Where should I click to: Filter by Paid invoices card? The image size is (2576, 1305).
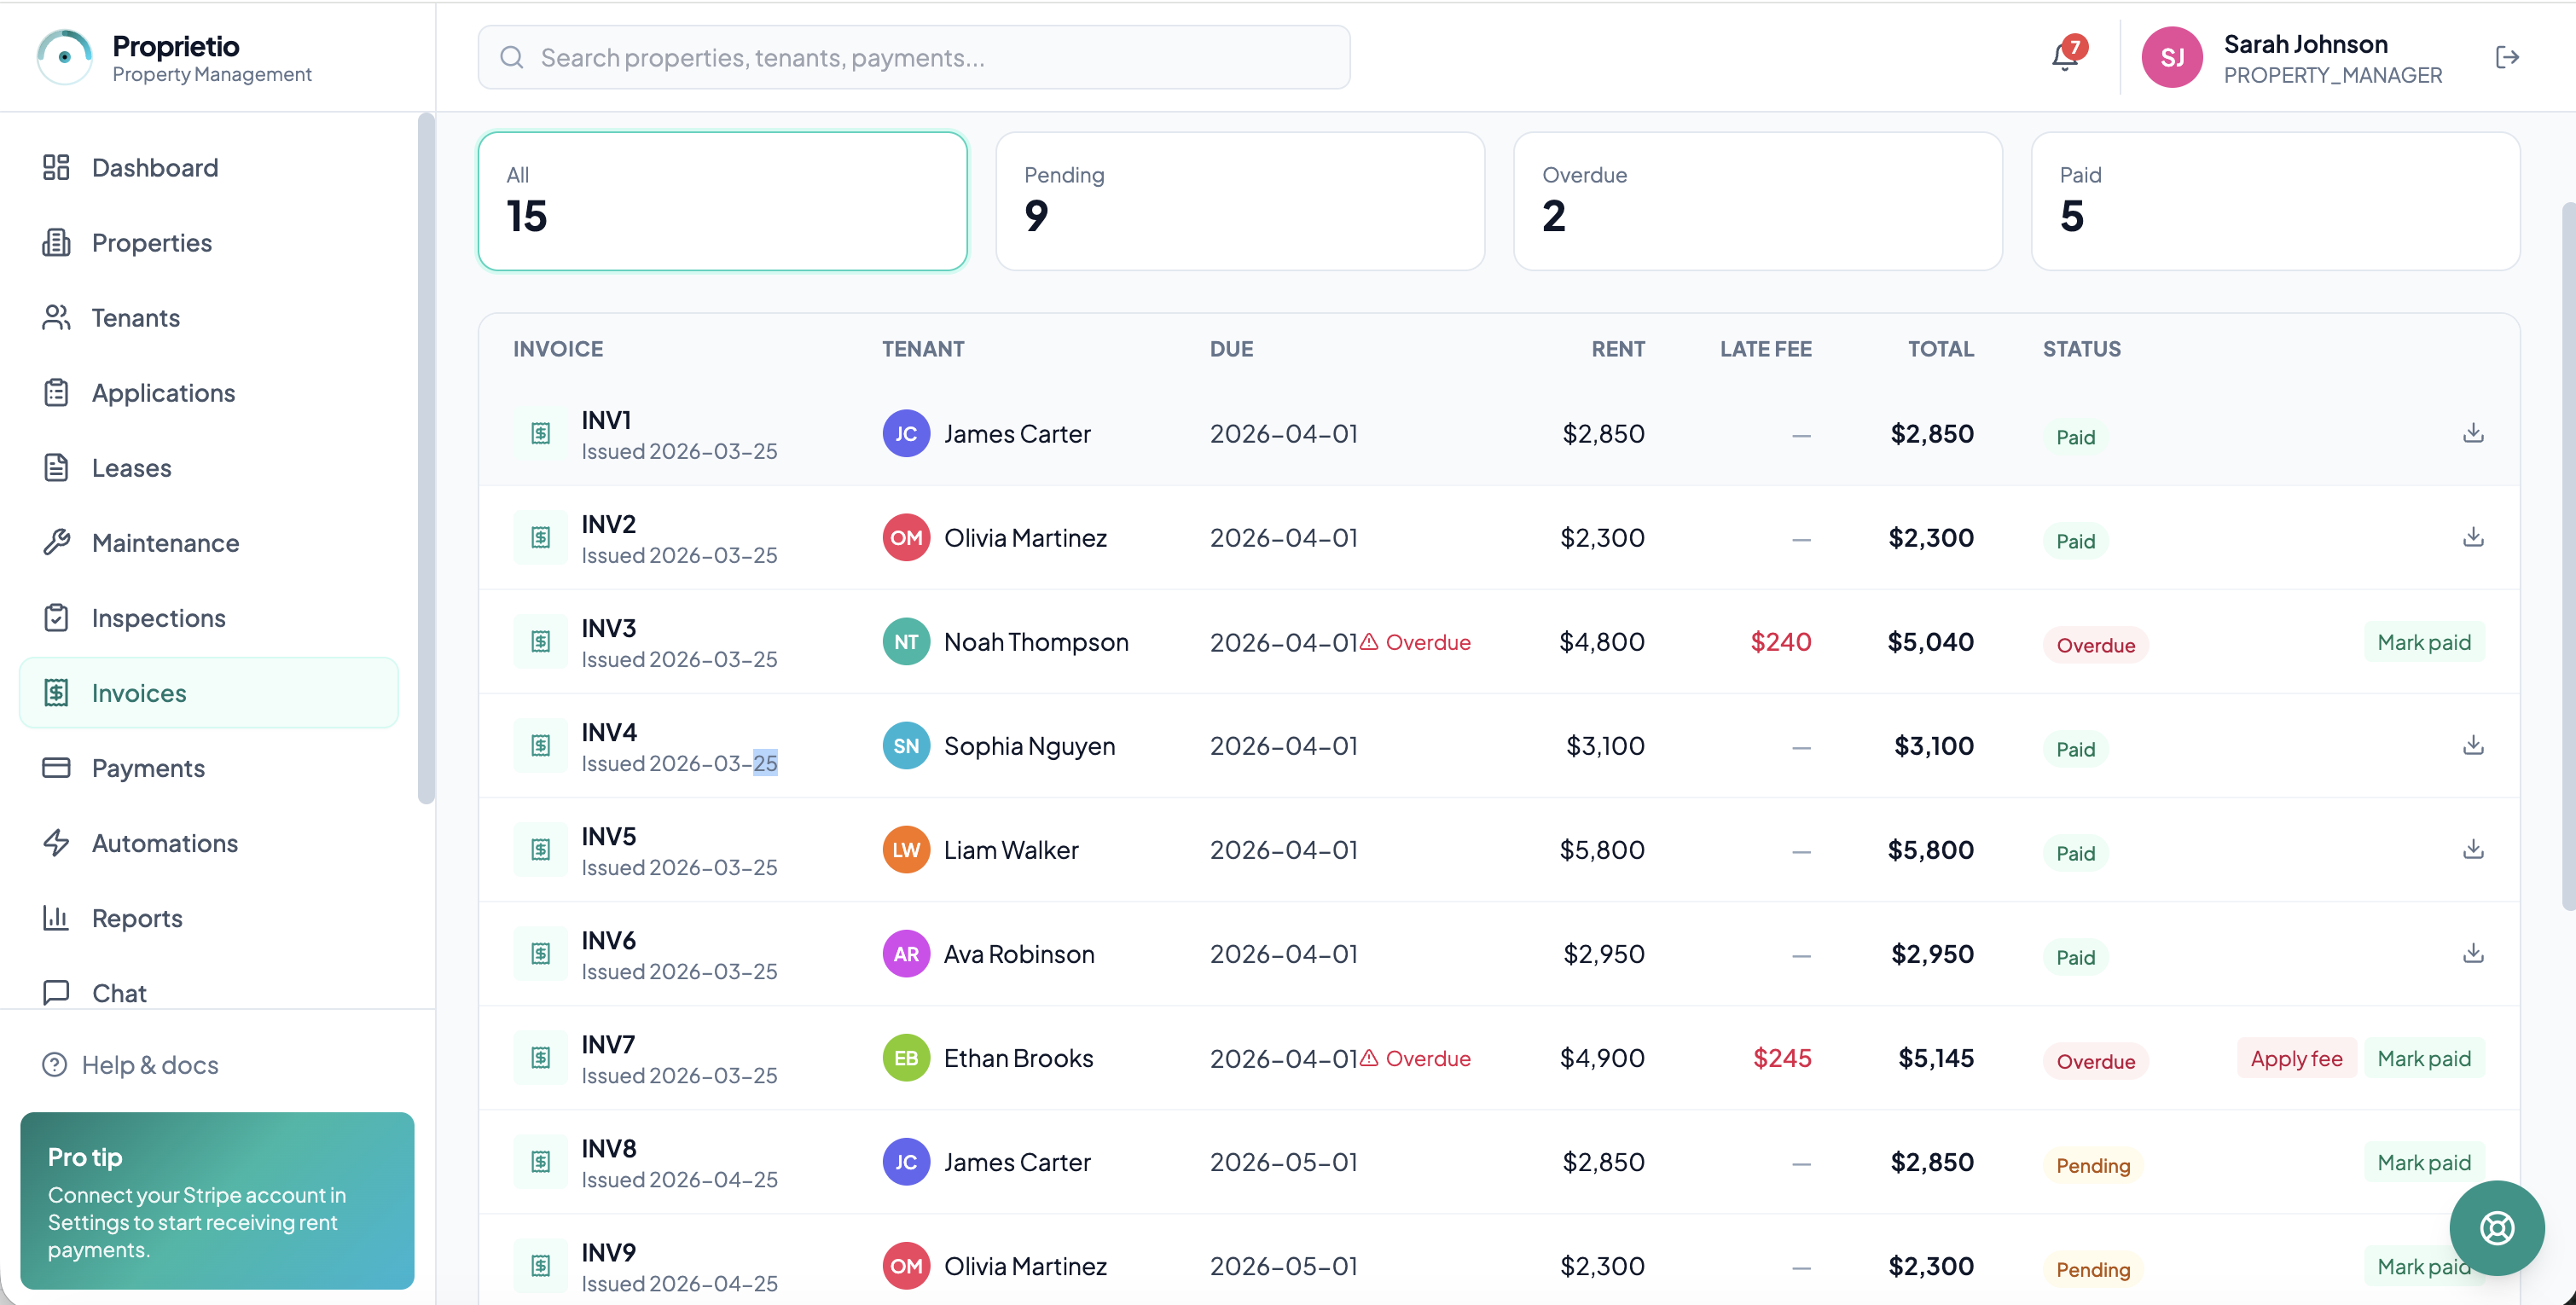click(x=2275, y=201)
